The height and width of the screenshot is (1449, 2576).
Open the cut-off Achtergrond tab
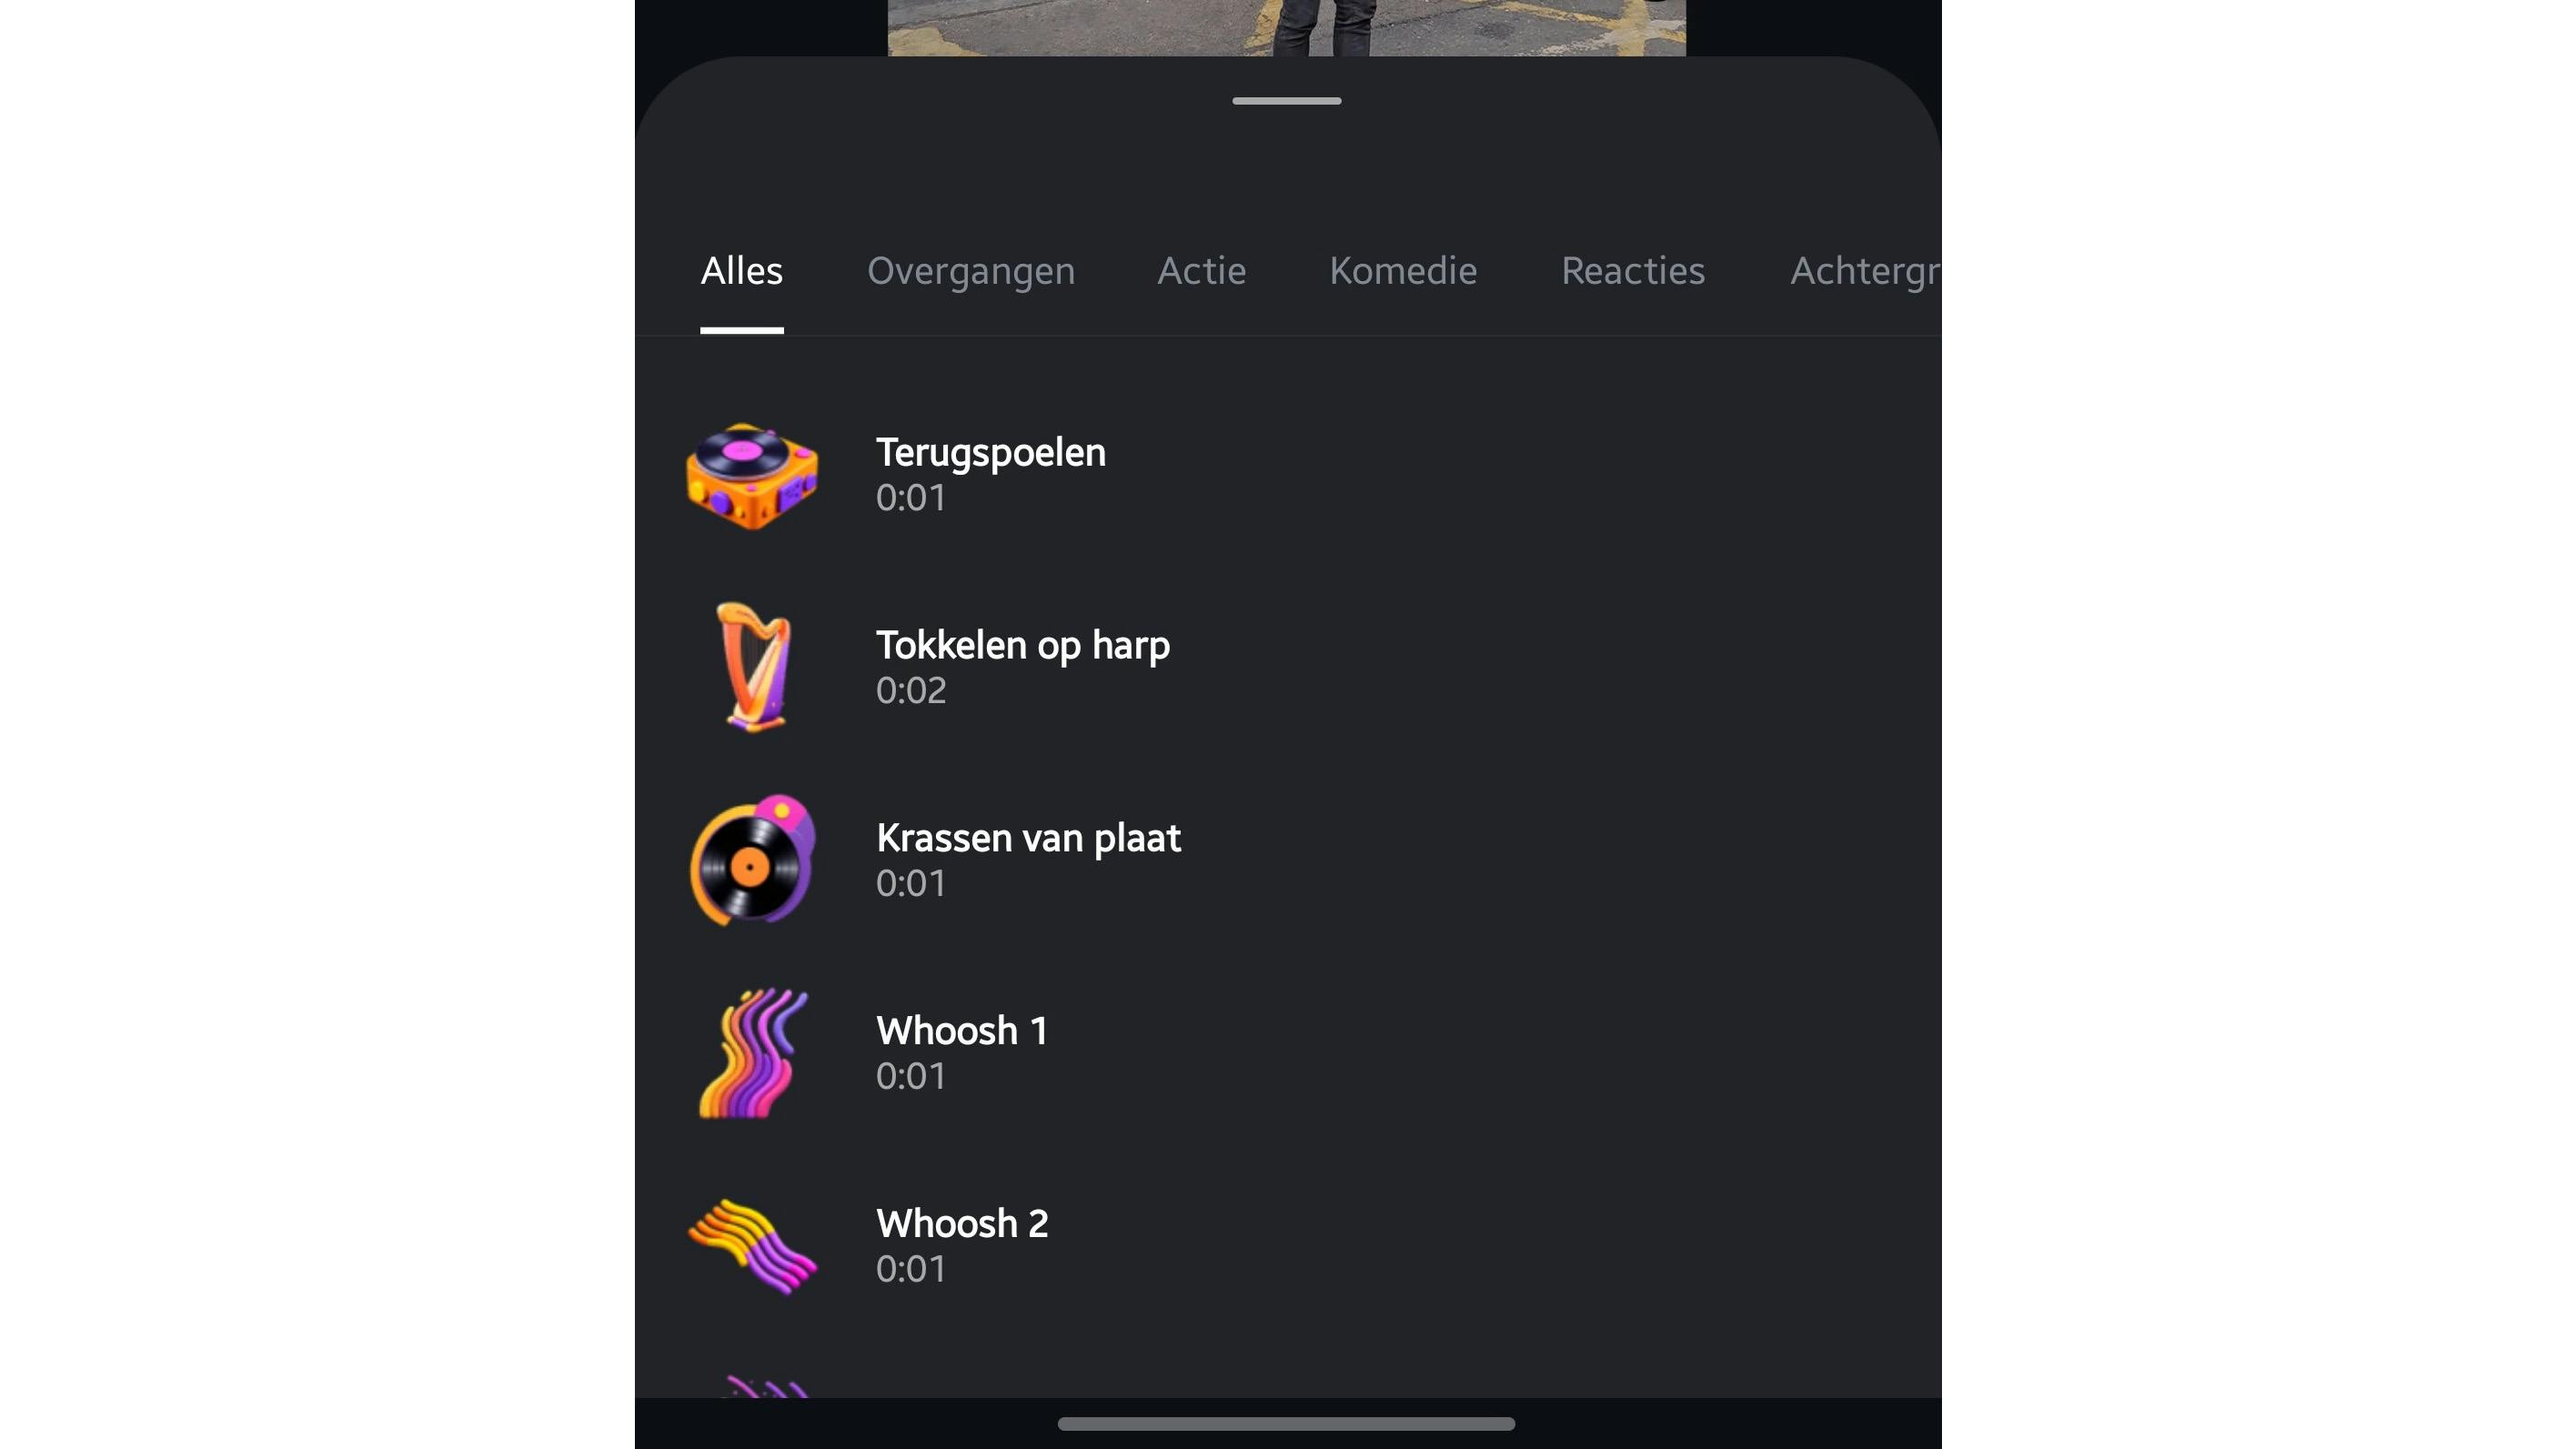1865,271
